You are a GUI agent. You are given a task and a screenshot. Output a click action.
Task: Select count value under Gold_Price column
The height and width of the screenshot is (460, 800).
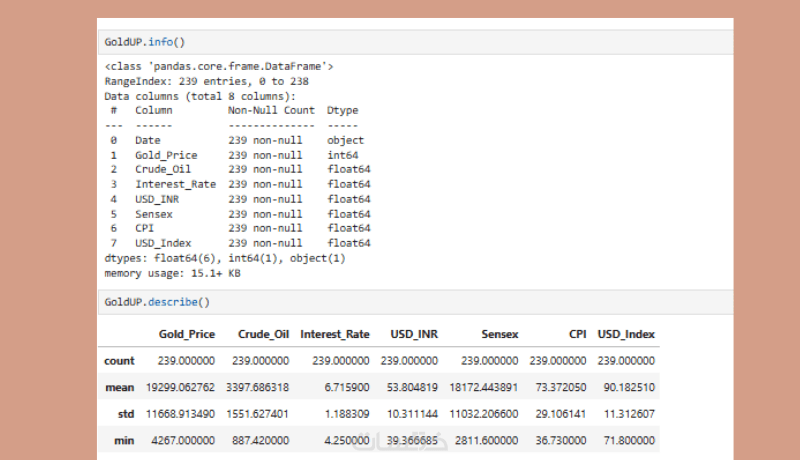pyautogui.click(x=186, y=361)
